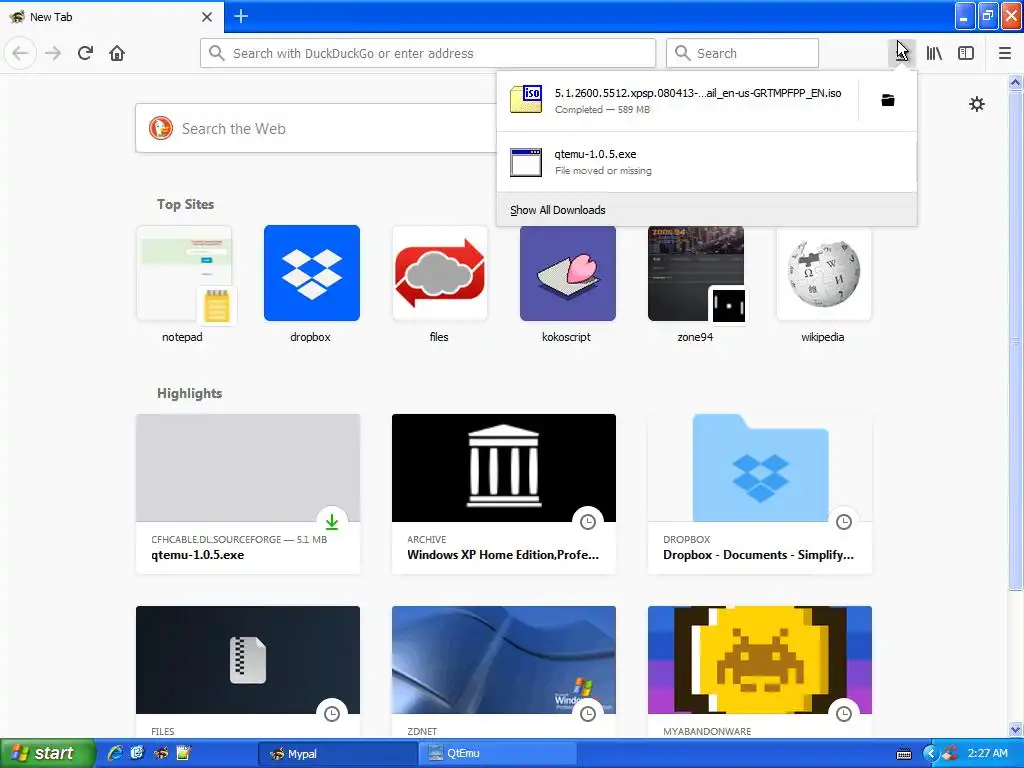The width and height of the screenshot is (1024, 768).
Task: Close the New Tab tab
Action: (x=207, y=17)
